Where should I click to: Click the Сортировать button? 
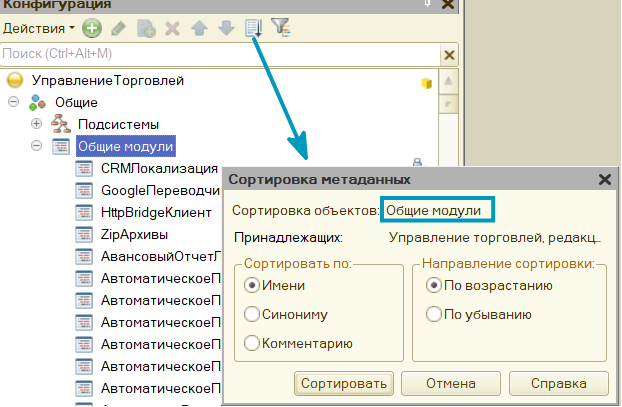(x=344, y=383)
